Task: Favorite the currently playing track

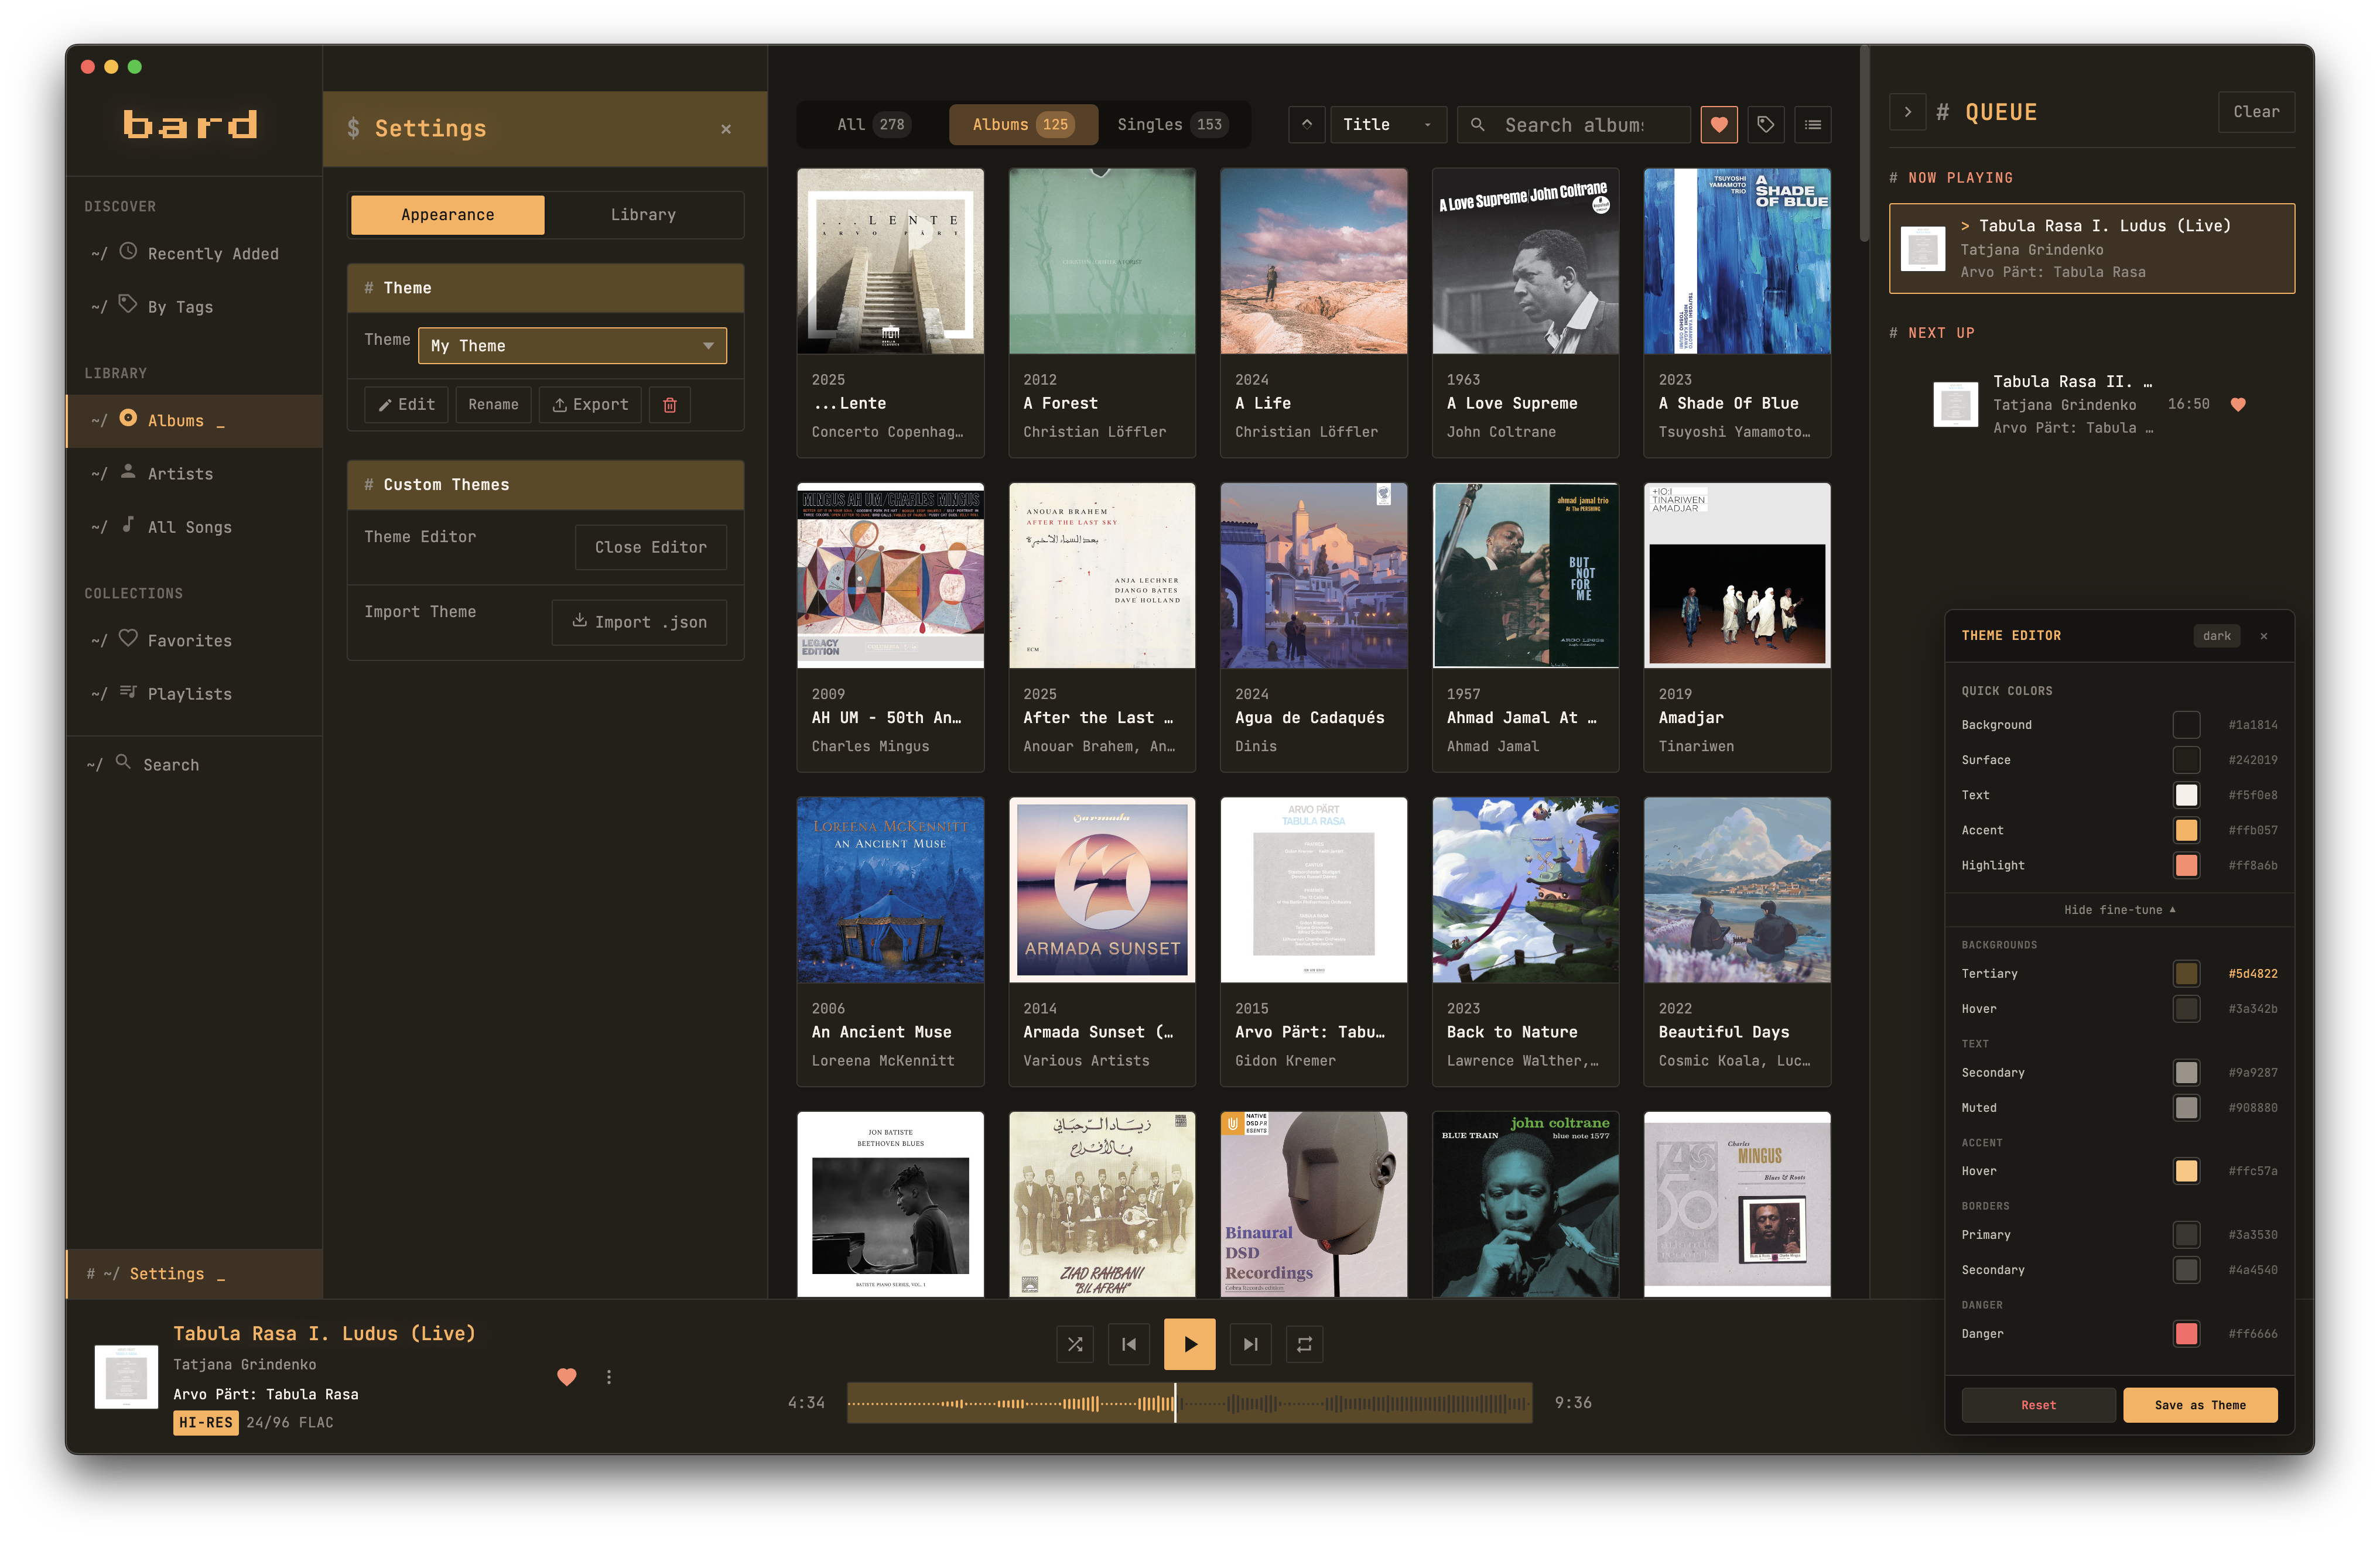Action: 567,1376
